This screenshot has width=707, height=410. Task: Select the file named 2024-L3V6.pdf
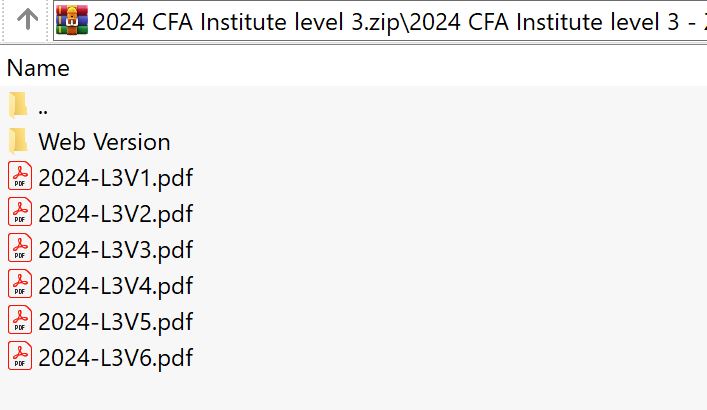[x=115, y=358]
